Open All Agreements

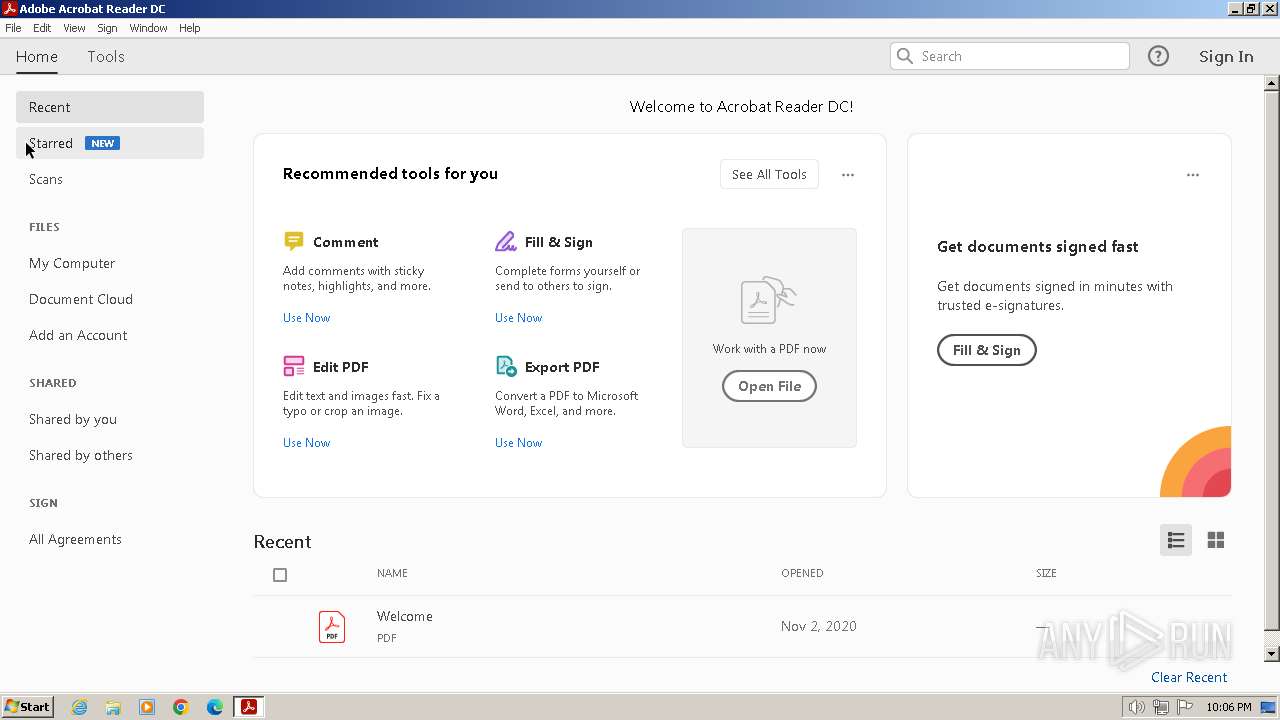coord(75,539)
